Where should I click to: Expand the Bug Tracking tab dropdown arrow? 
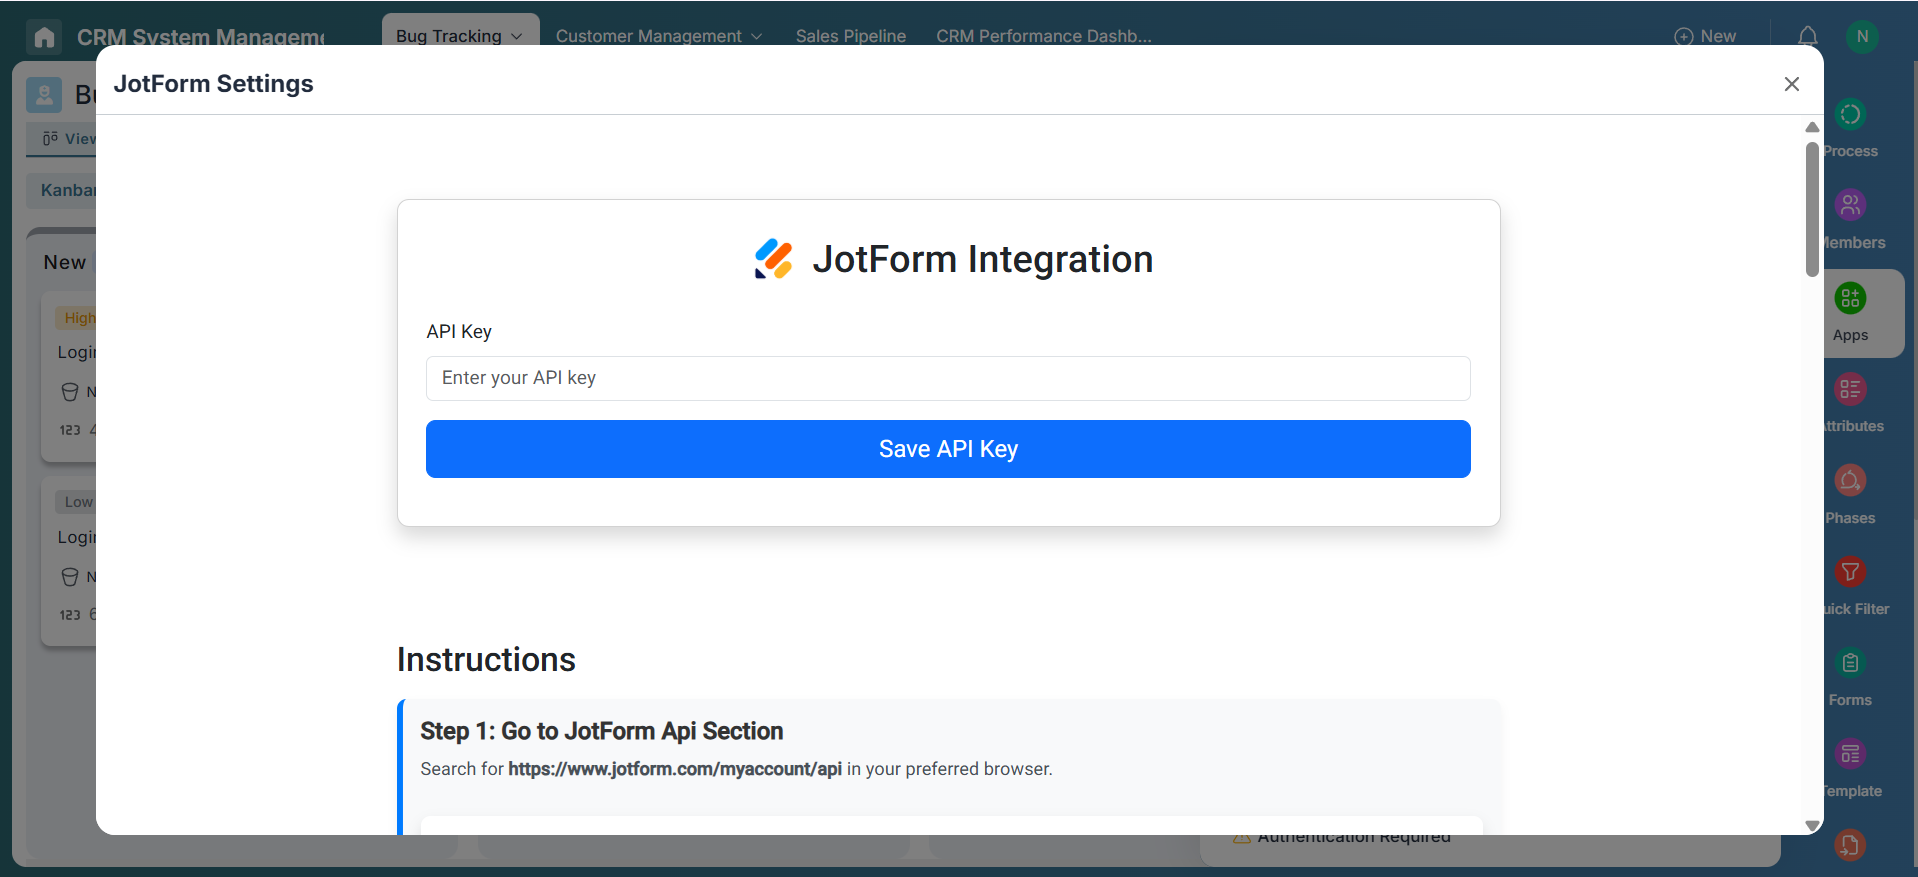click(x=517, y=37)
